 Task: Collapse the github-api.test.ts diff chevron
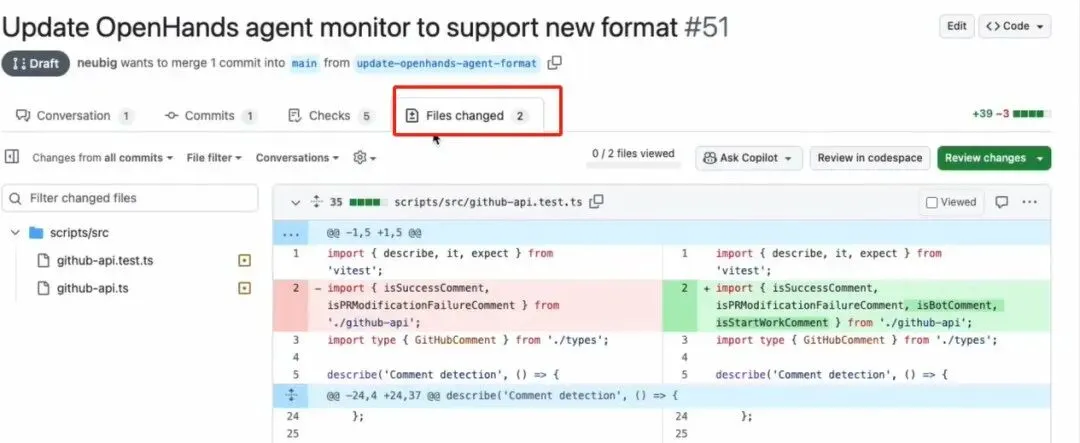pyautogui.click(x=295, y=203)
